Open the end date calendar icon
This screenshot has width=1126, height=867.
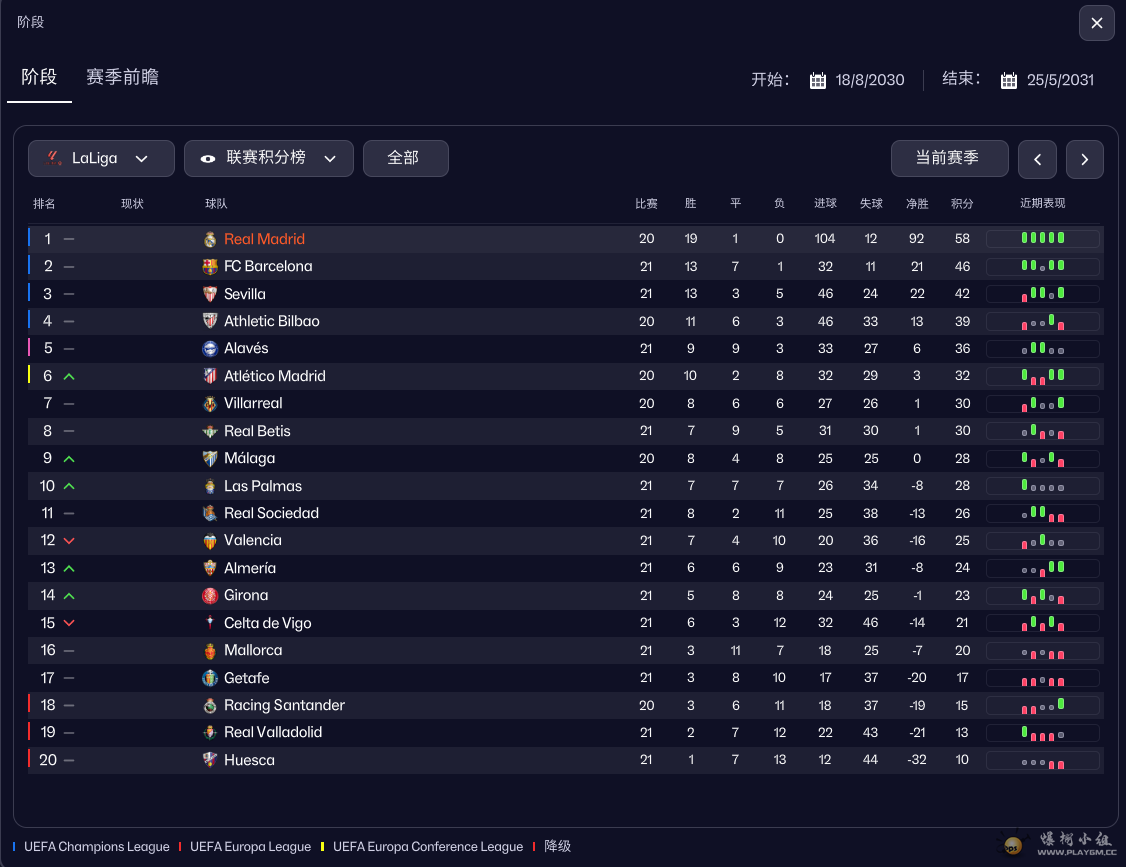1009,81
